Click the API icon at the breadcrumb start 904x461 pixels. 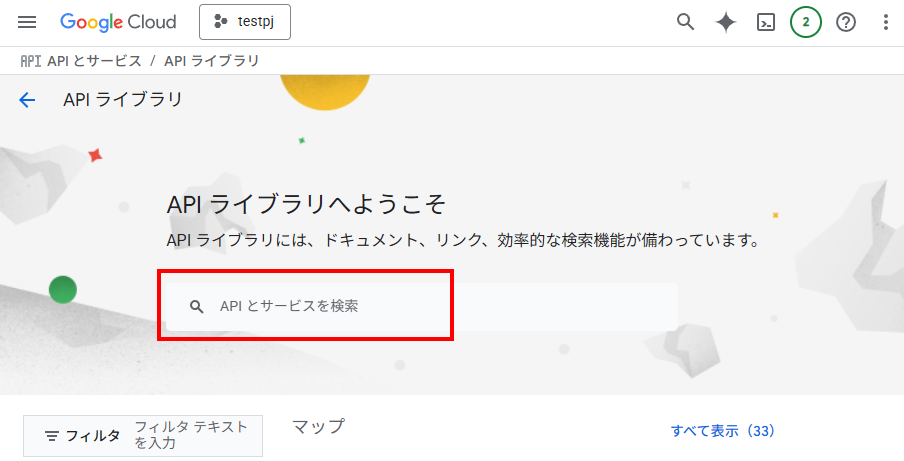pos(31,61)
